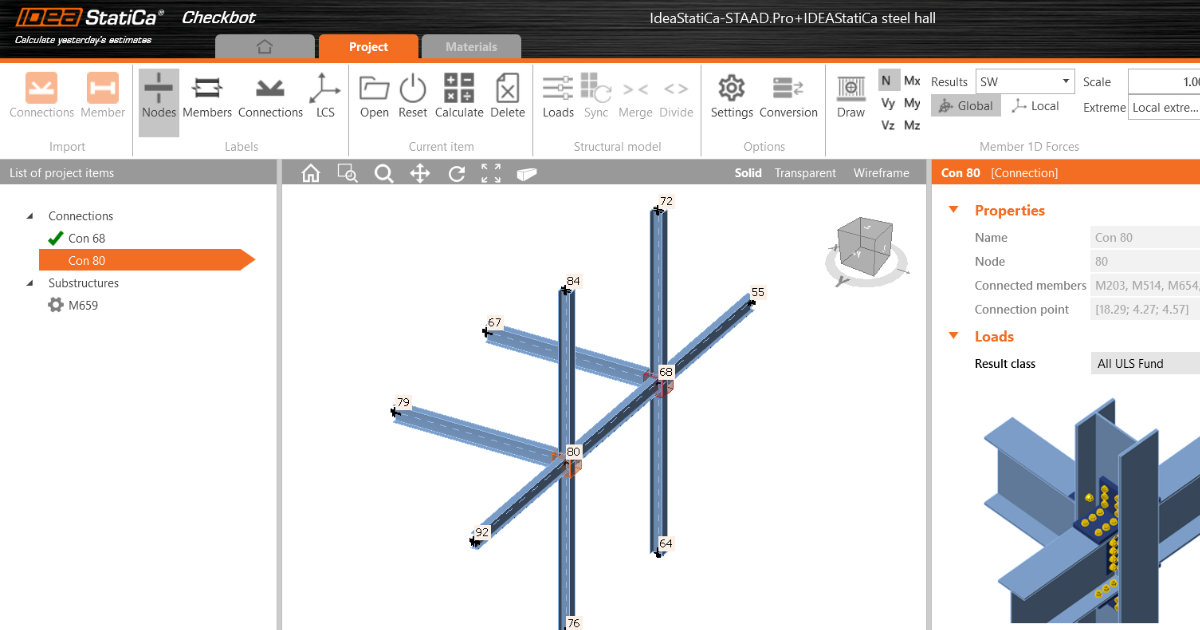Switch to the Materials tab

[471, 47]
